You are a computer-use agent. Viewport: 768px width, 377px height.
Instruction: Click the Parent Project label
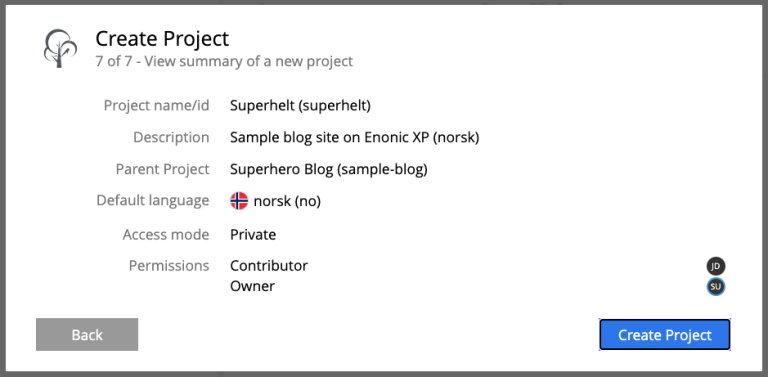click(162, 169)
